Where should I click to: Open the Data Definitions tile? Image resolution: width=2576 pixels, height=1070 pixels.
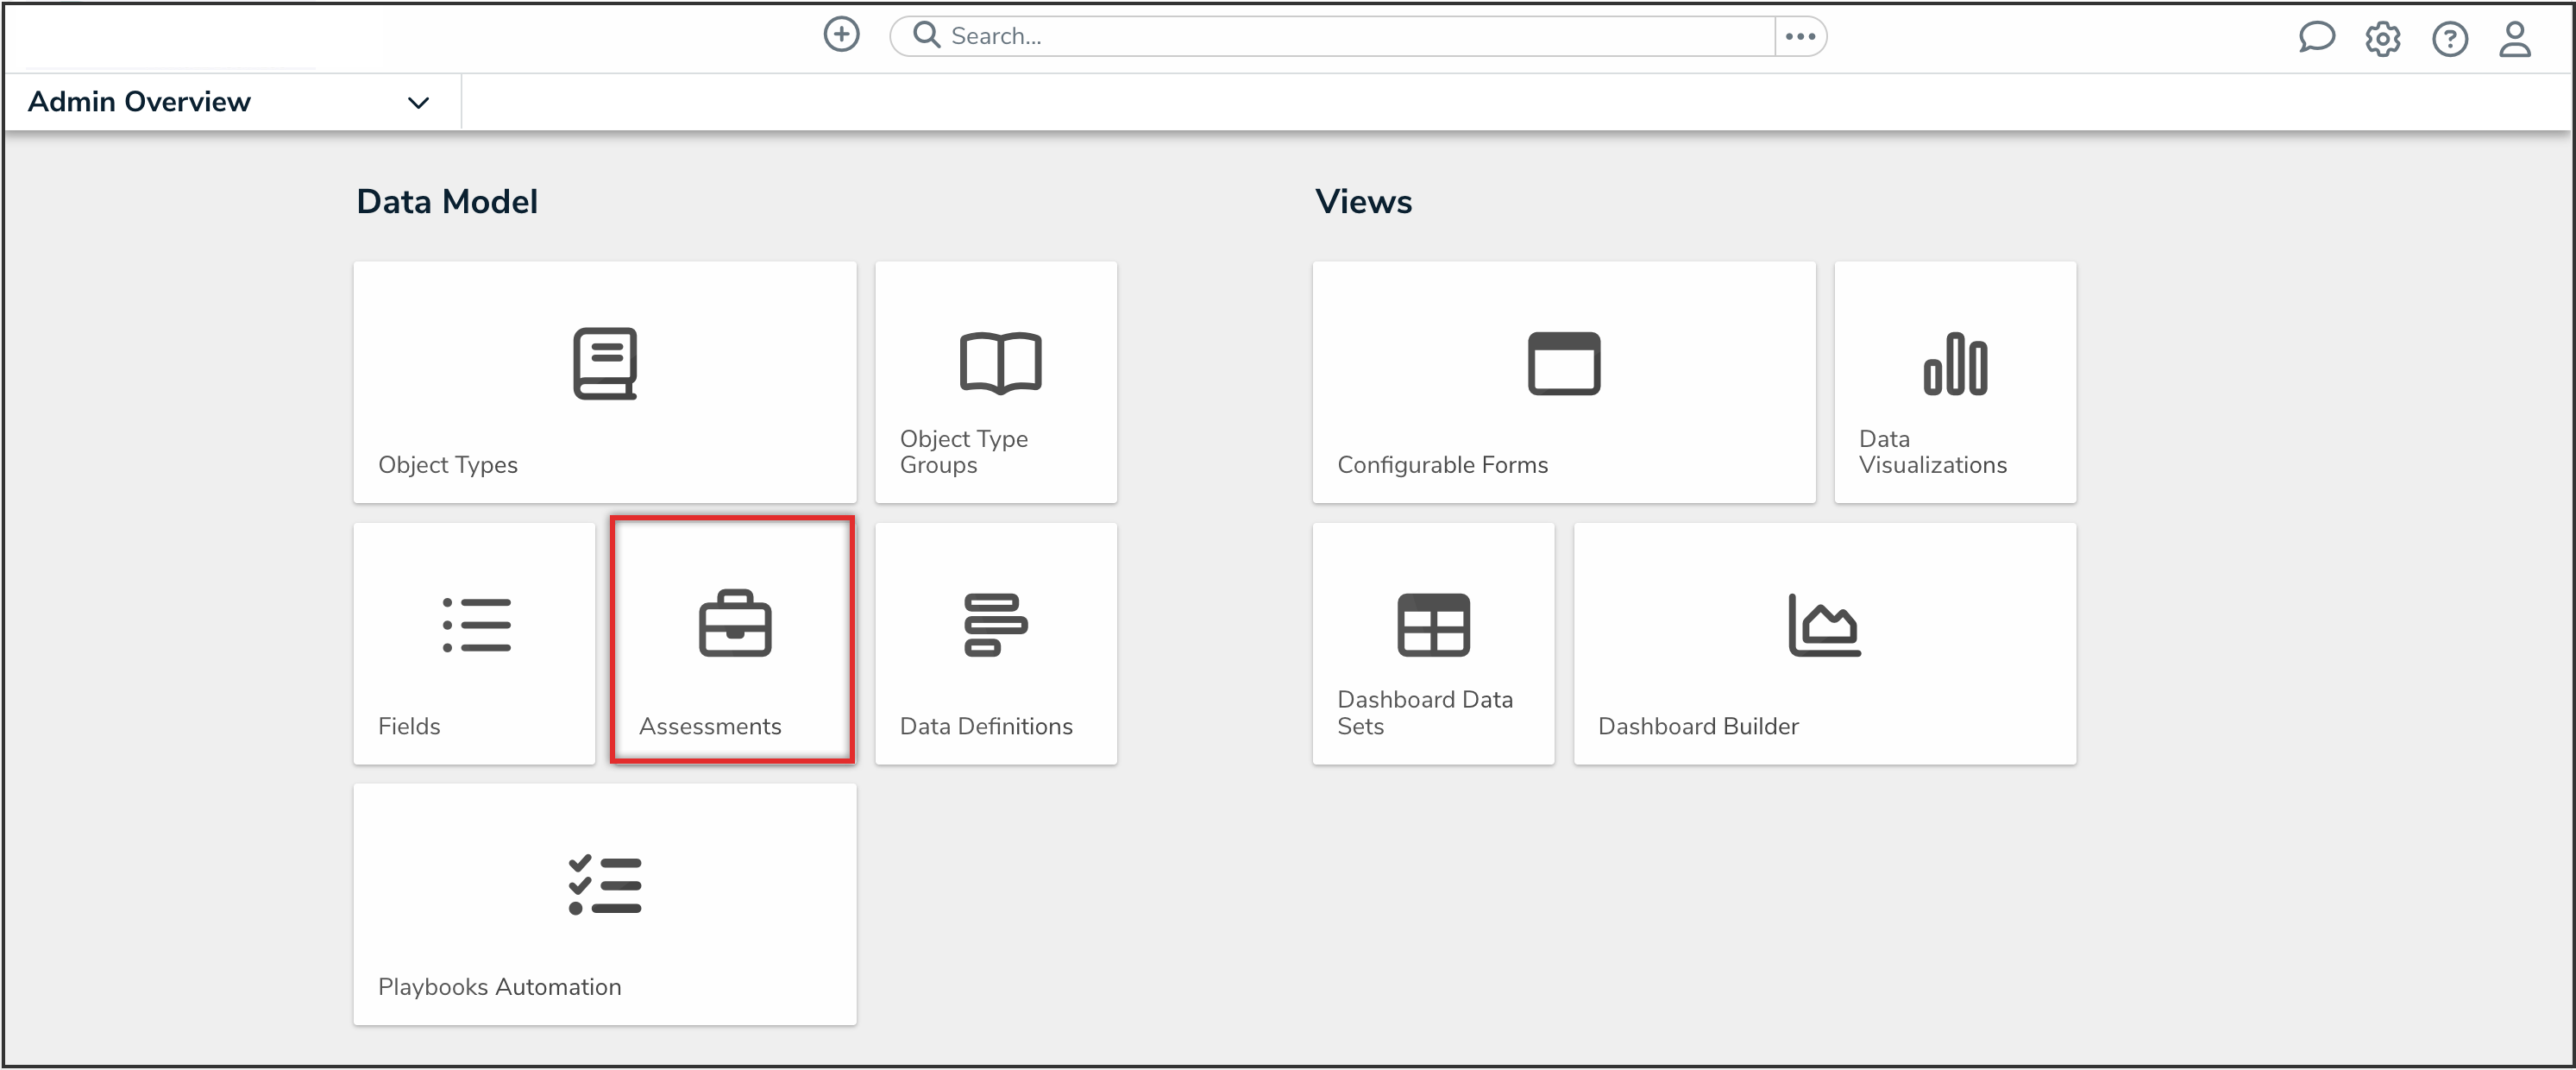(995, 643)
